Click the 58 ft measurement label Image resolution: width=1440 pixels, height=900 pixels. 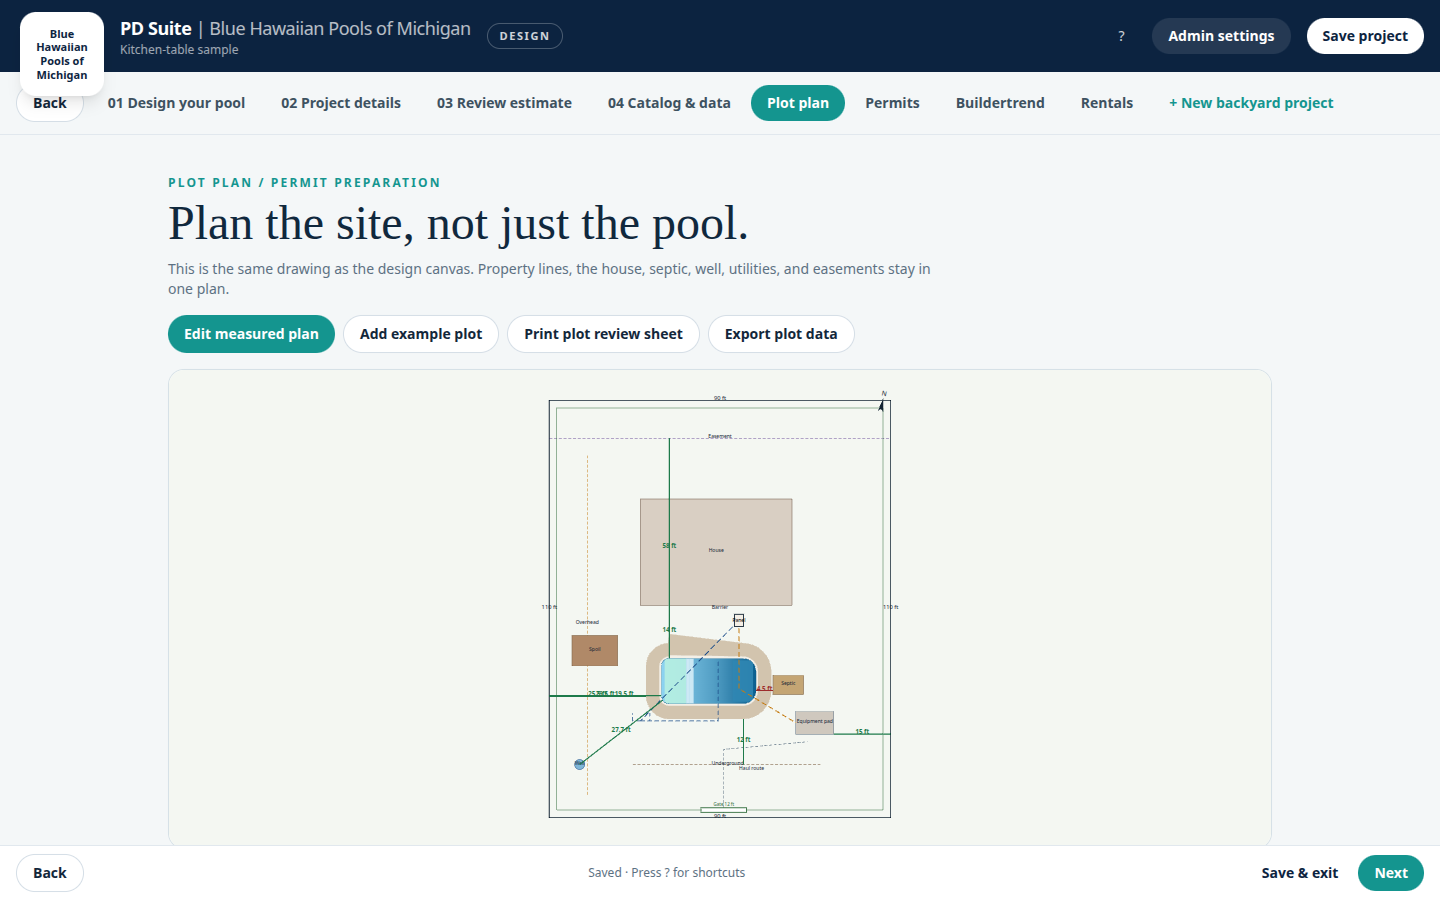click(x=669, y=546)
